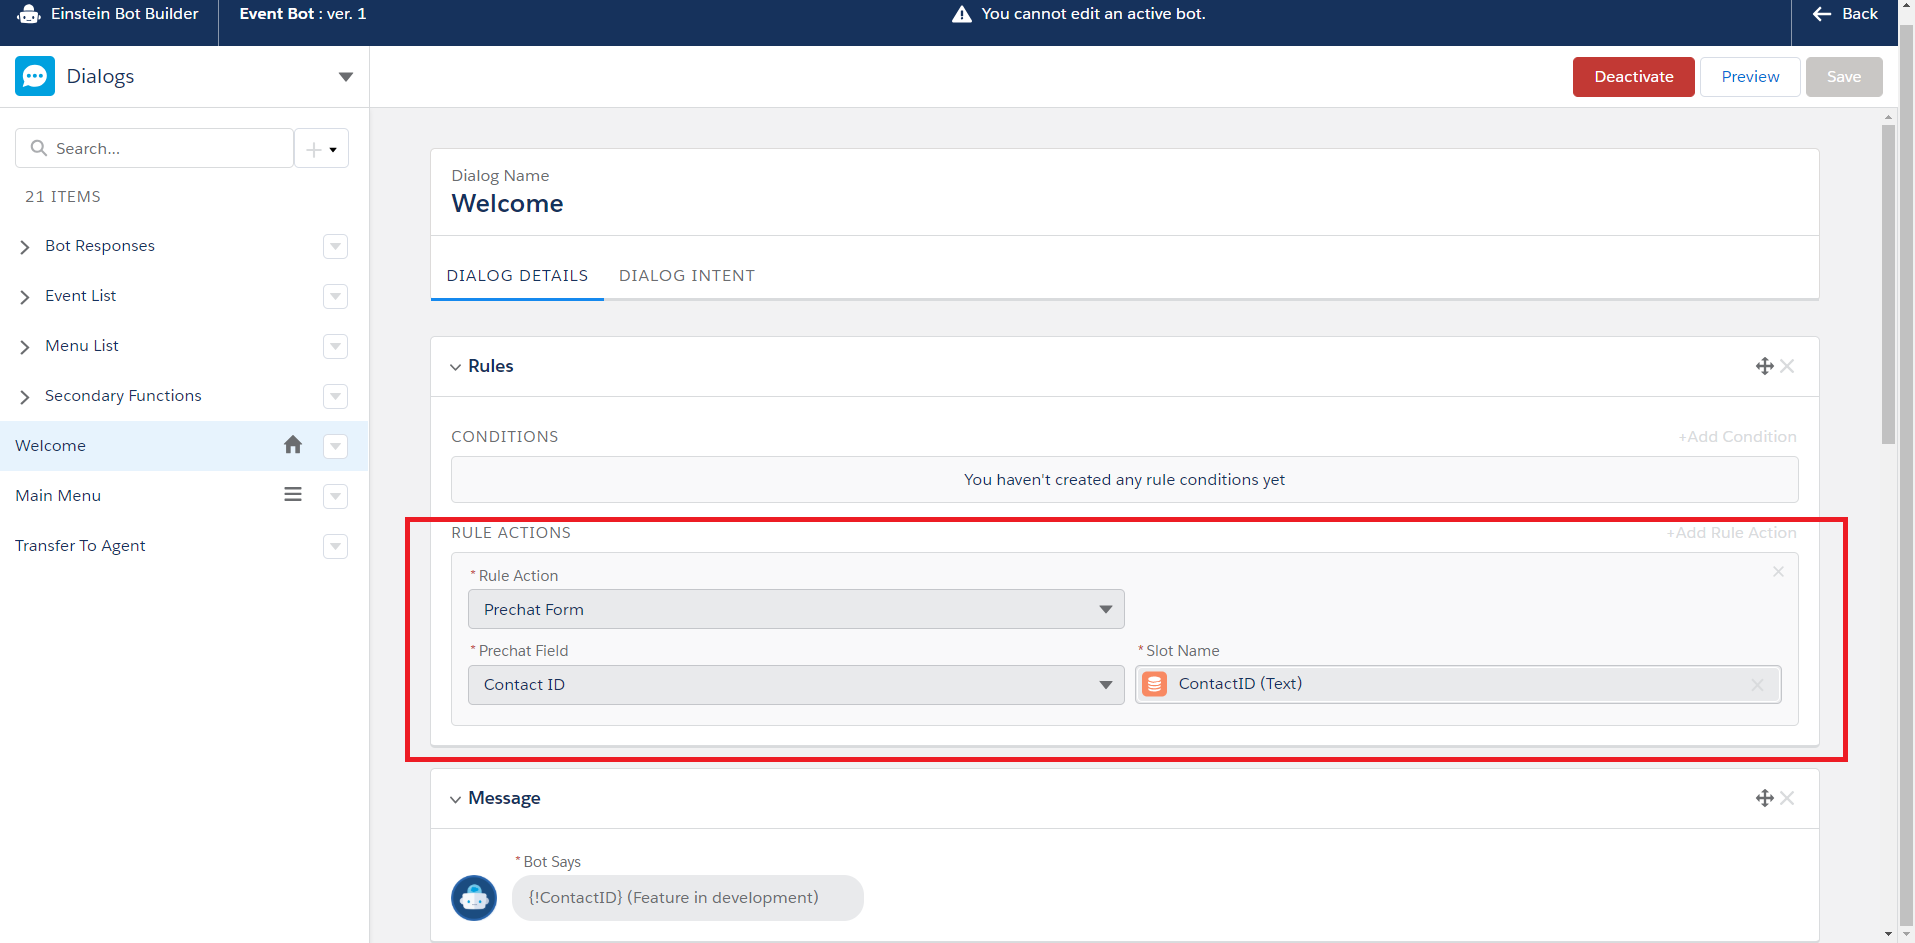Click the Back button label
The height and width of the screenshot is (943, 1915).
(x=1860, y=14)
